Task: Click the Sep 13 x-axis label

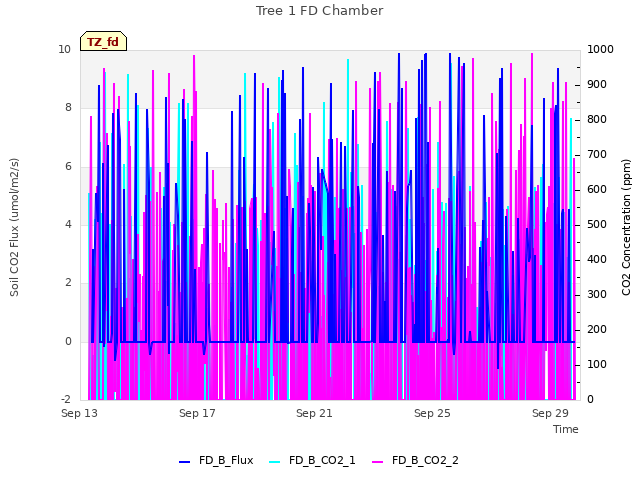Action: click(x=80, y=413)
